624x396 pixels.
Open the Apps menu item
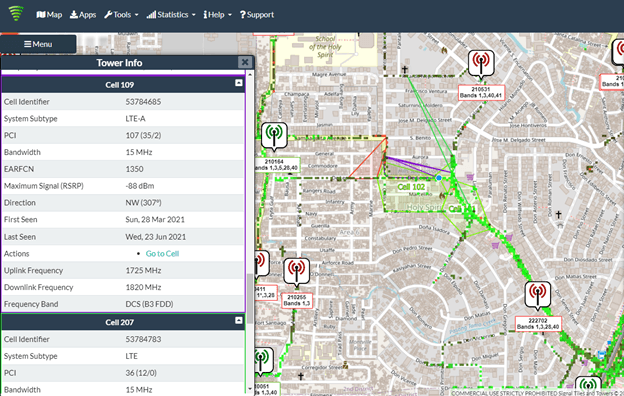click(x=83, y=15)
